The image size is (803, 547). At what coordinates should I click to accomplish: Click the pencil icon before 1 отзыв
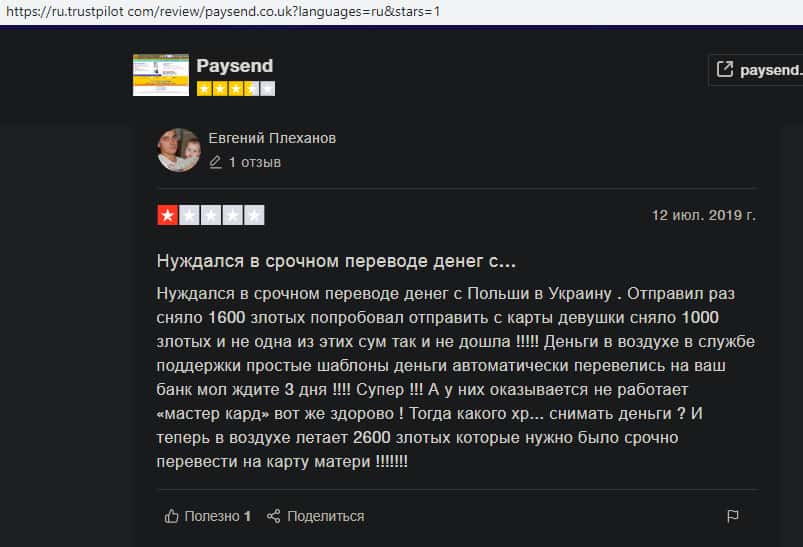coord(215,162)
